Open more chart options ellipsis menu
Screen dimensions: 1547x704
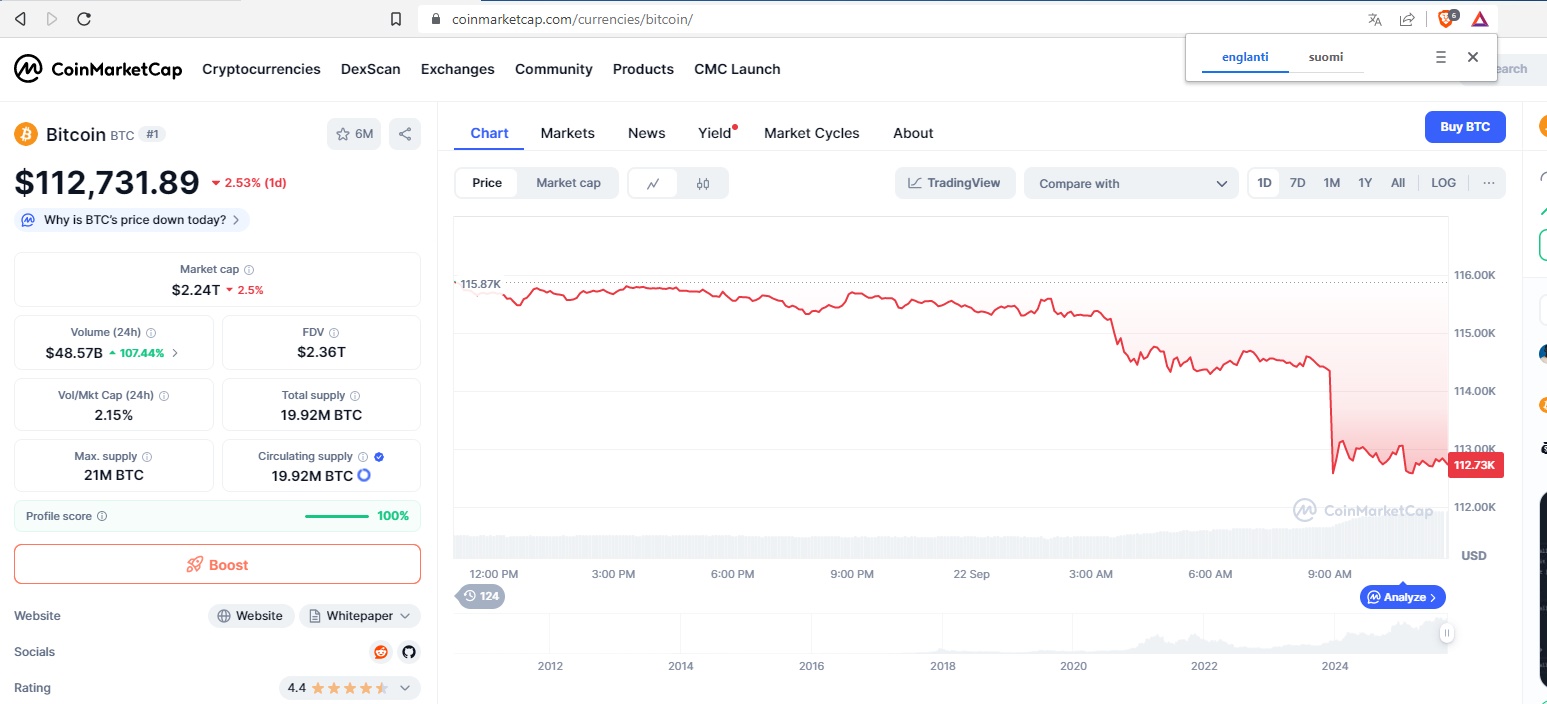click(1488, 183)
